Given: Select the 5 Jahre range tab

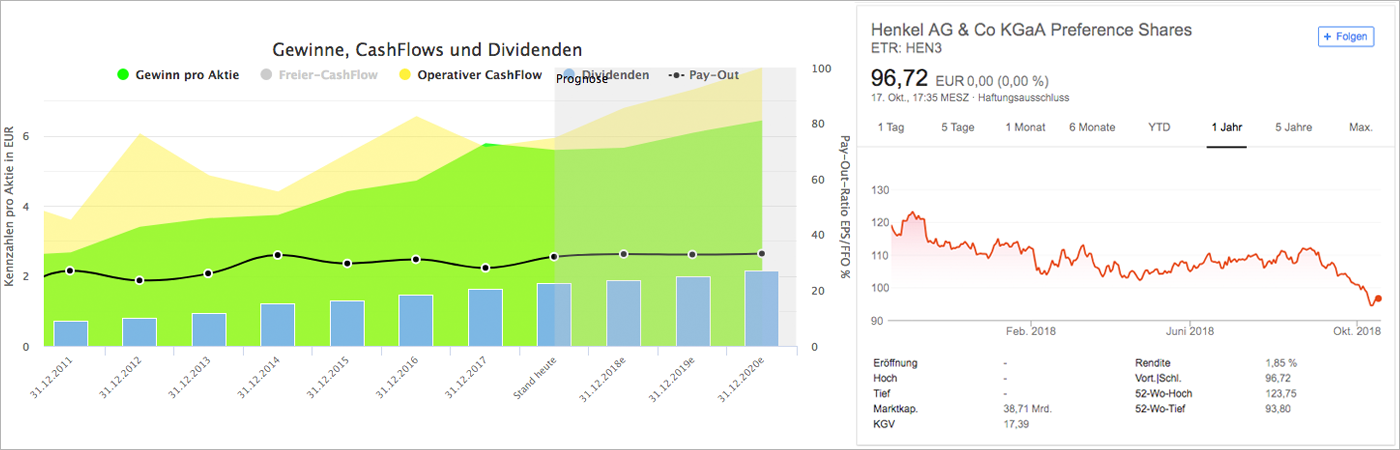Looking at the screenshot, I should [1293, 127].
